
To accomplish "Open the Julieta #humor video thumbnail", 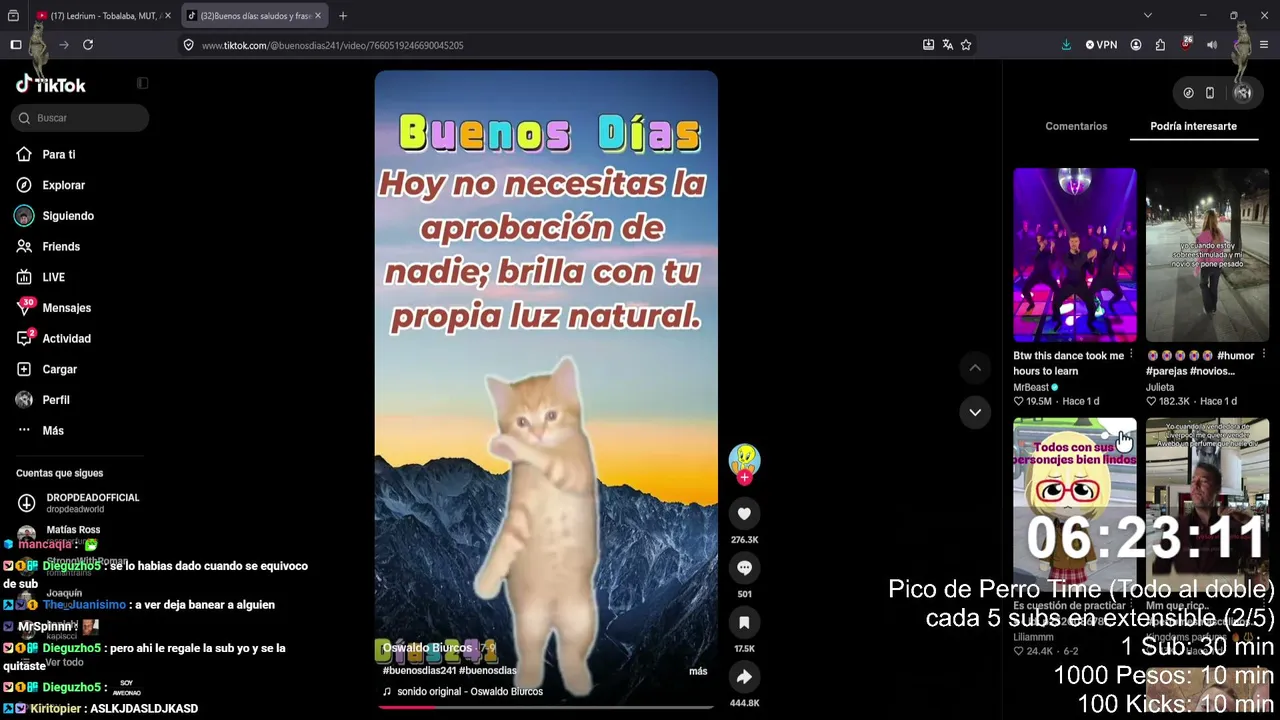I will (x=1208, y=255).
